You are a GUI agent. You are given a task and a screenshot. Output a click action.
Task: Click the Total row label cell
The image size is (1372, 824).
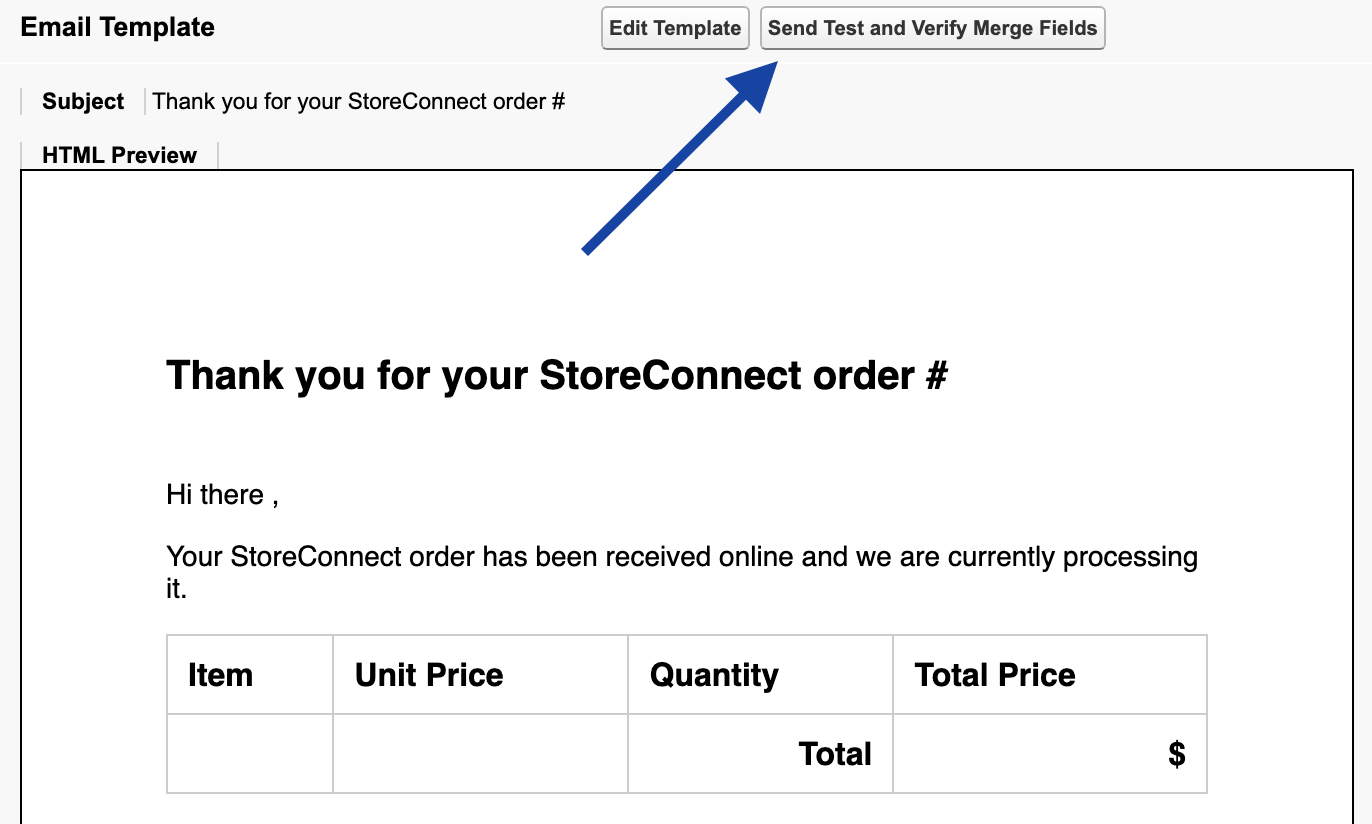(835, 753)
